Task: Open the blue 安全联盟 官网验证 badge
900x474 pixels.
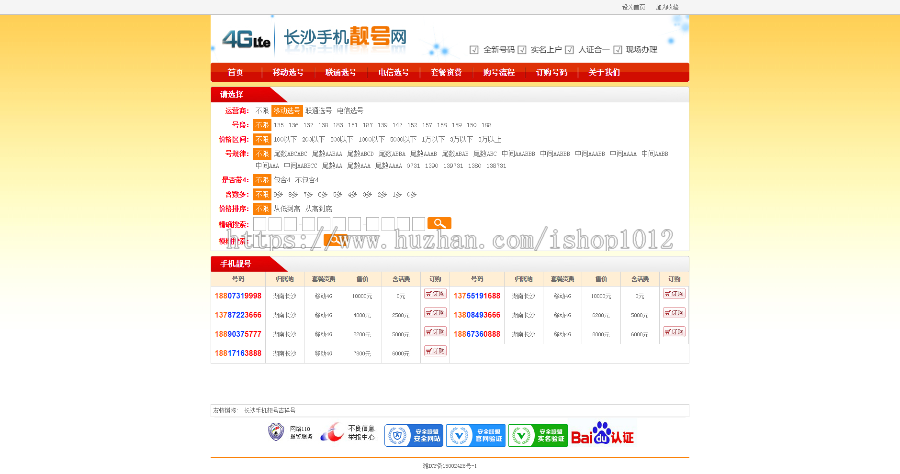Action: [476, 436]
